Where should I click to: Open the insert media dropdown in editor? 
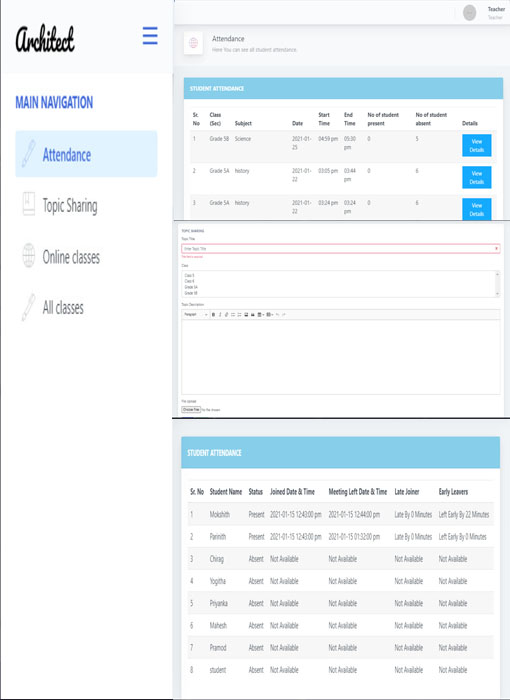pos(270,314)
